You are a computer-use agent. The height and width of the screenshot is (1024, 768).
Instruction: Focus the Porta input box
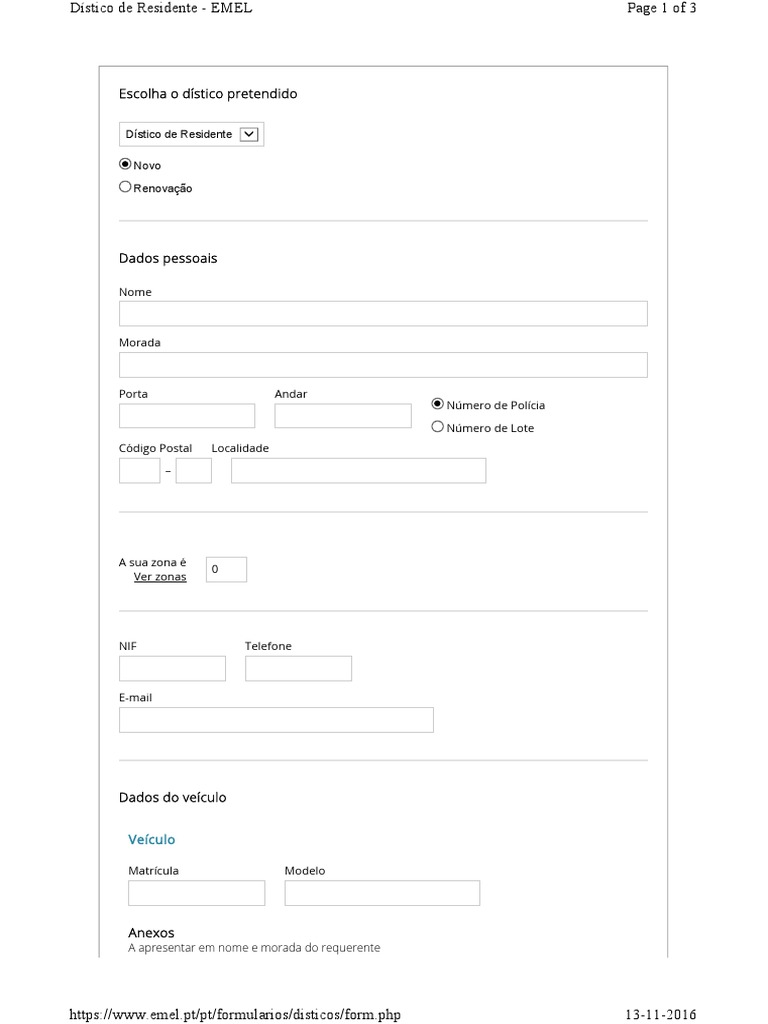187,416
